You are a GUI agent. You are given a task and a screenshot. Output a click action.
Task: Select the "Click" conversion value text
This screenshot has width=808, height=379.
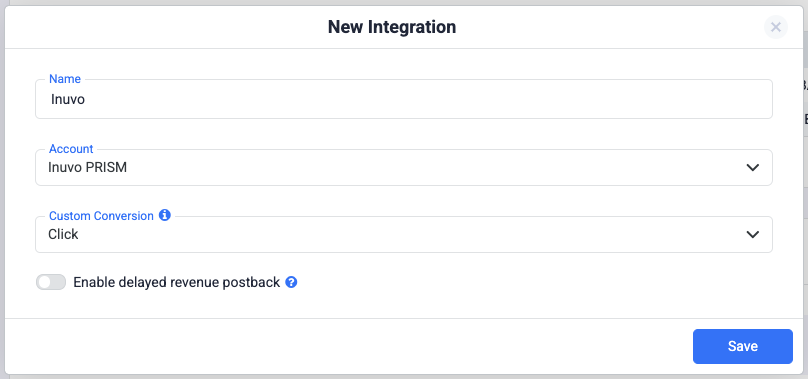[63, 234]
